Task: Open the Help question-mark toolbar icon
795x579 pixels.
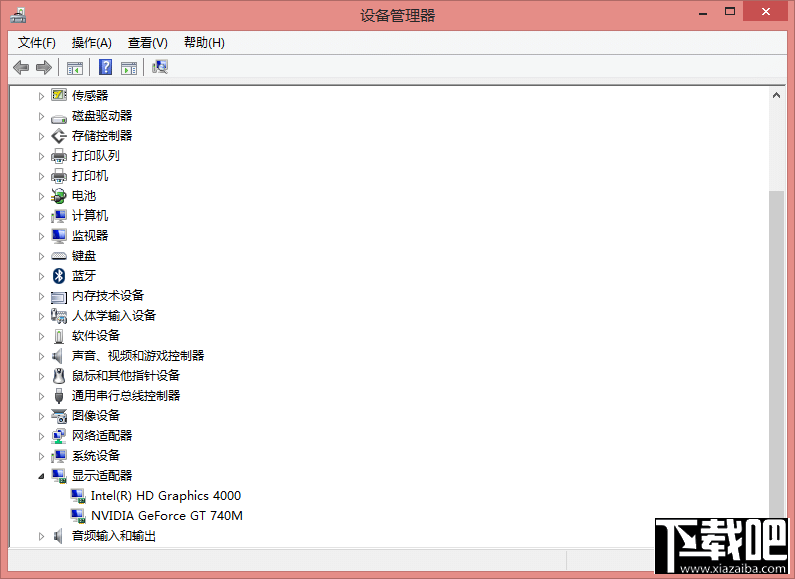Action: pos(105,67)
